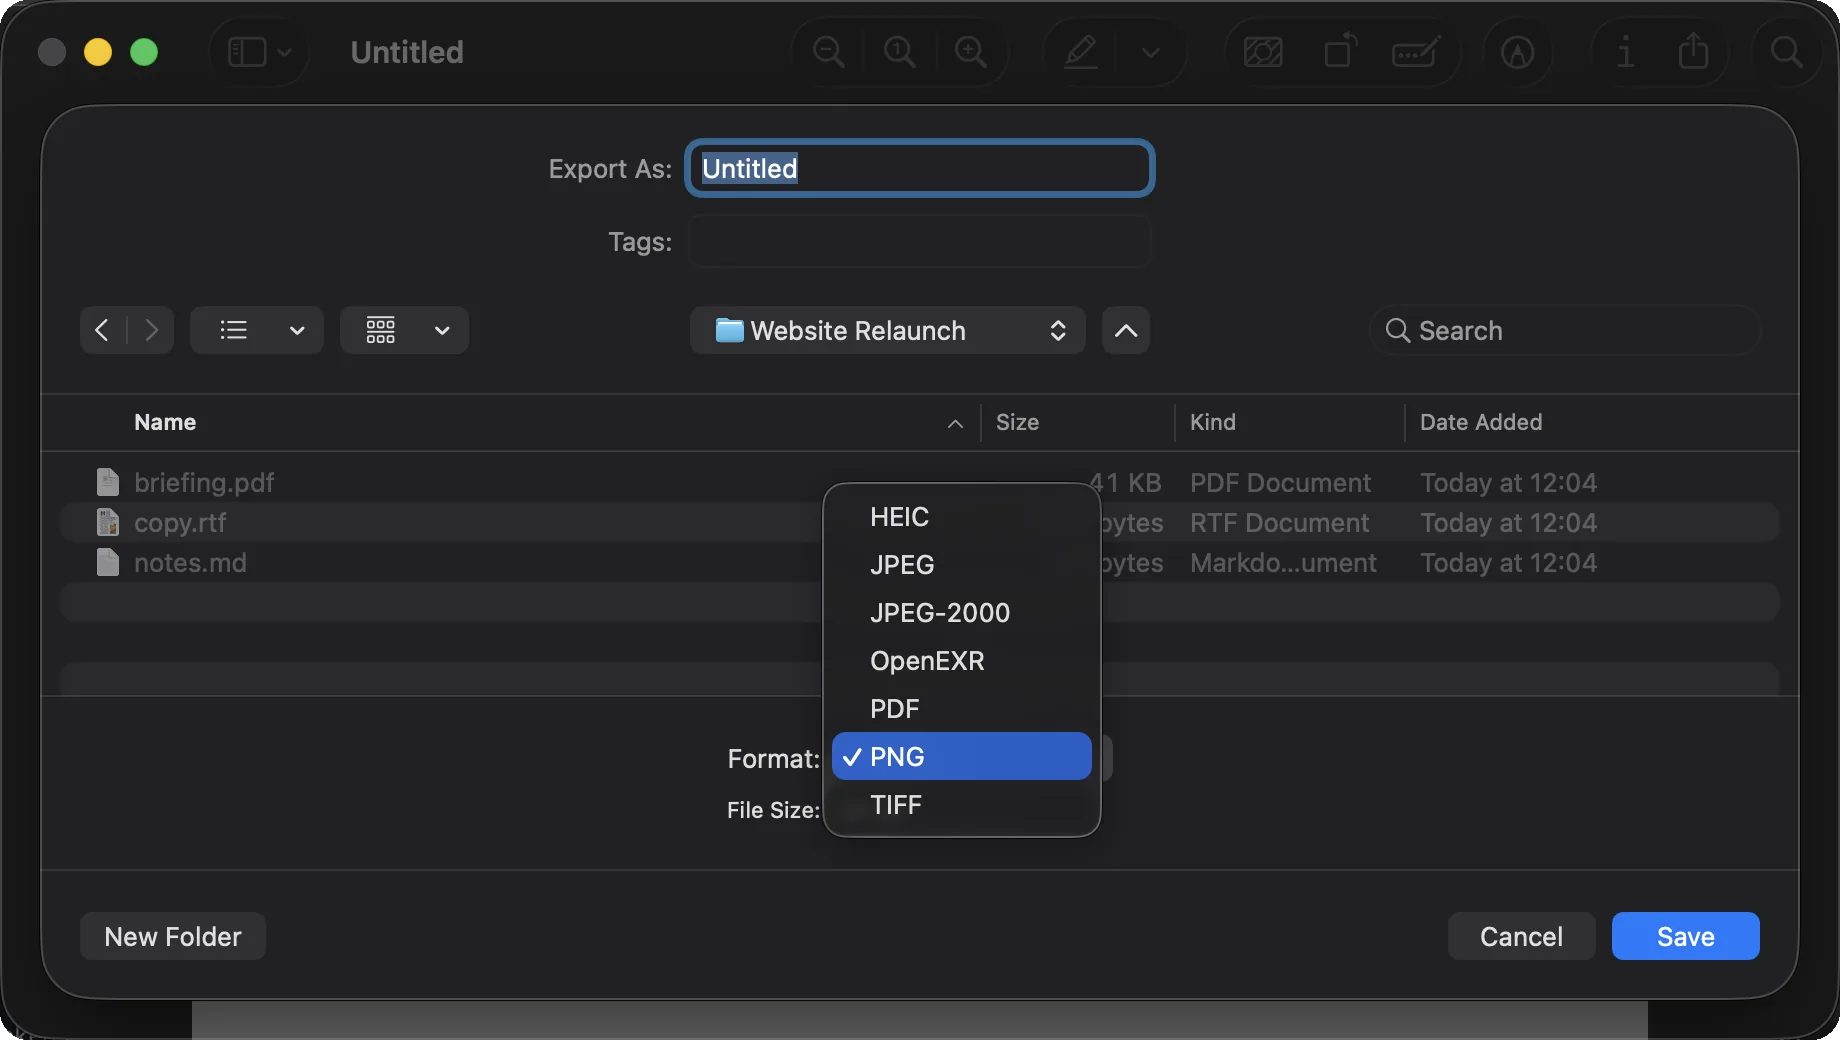1840x1040 pixels.
Task: Click the Search field in the dialog
Action: click(x=1566, y=330)
